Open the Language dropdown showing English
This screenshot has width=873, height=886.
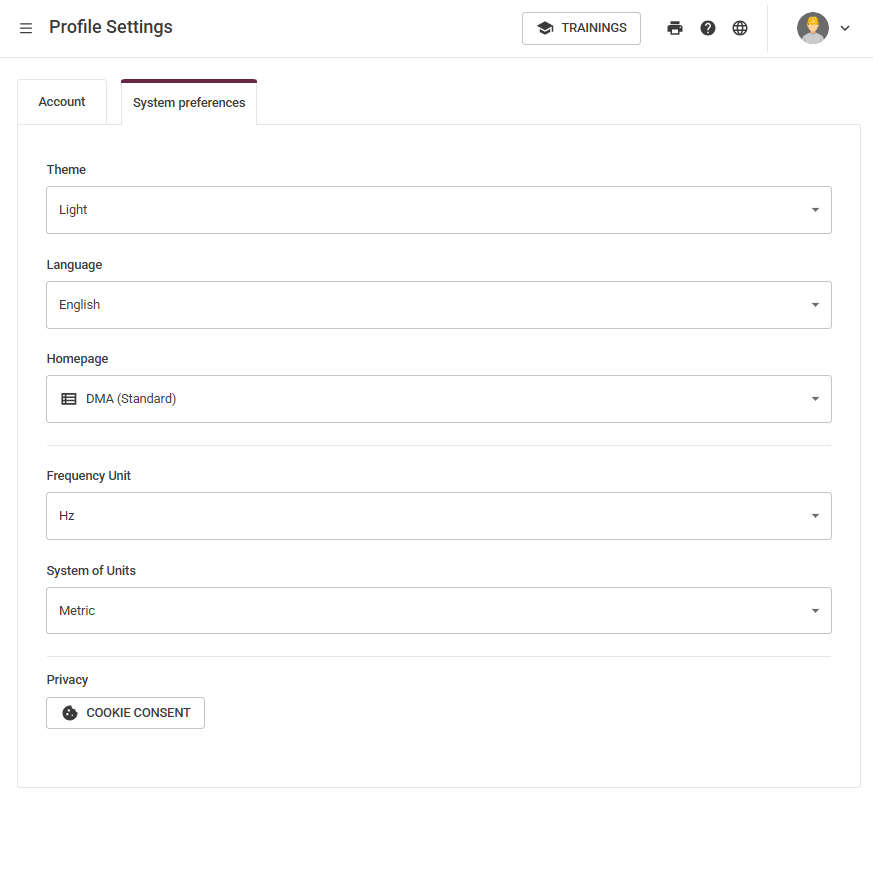pos(438,305)
